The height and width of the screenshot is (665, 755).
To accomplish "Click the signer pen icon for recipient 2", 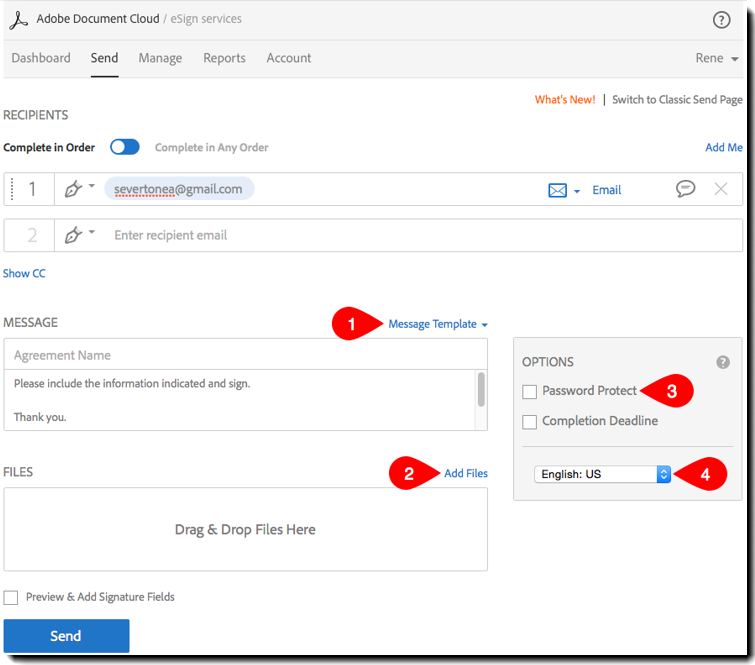I will (x=73, y=236).
